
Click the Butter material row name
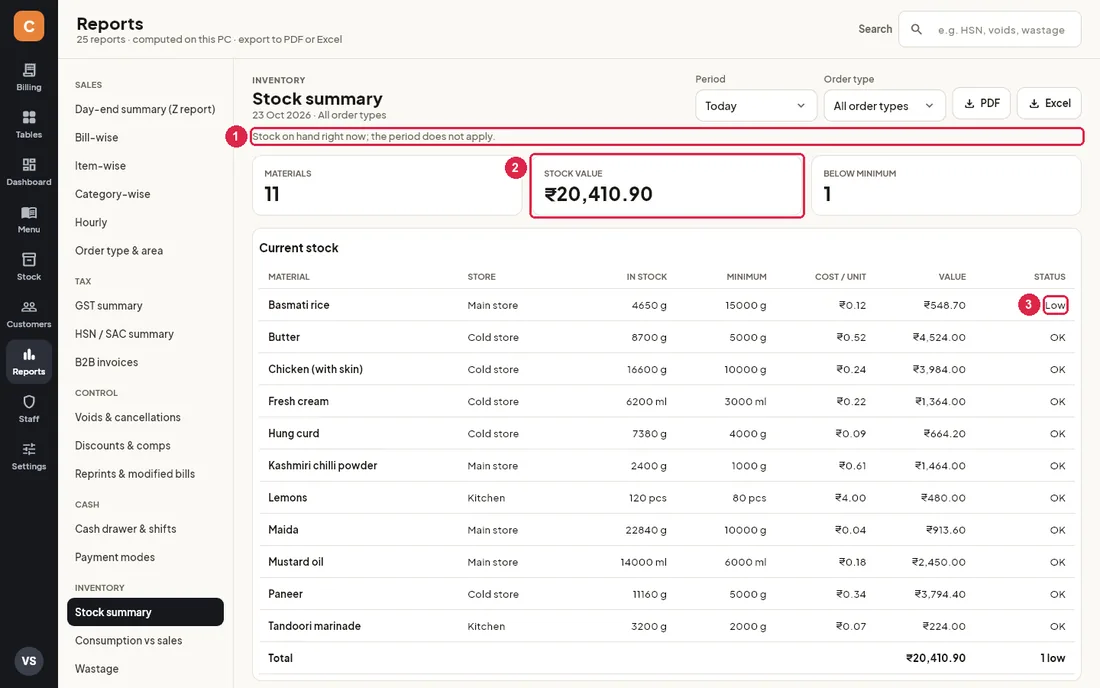(283, 337)
